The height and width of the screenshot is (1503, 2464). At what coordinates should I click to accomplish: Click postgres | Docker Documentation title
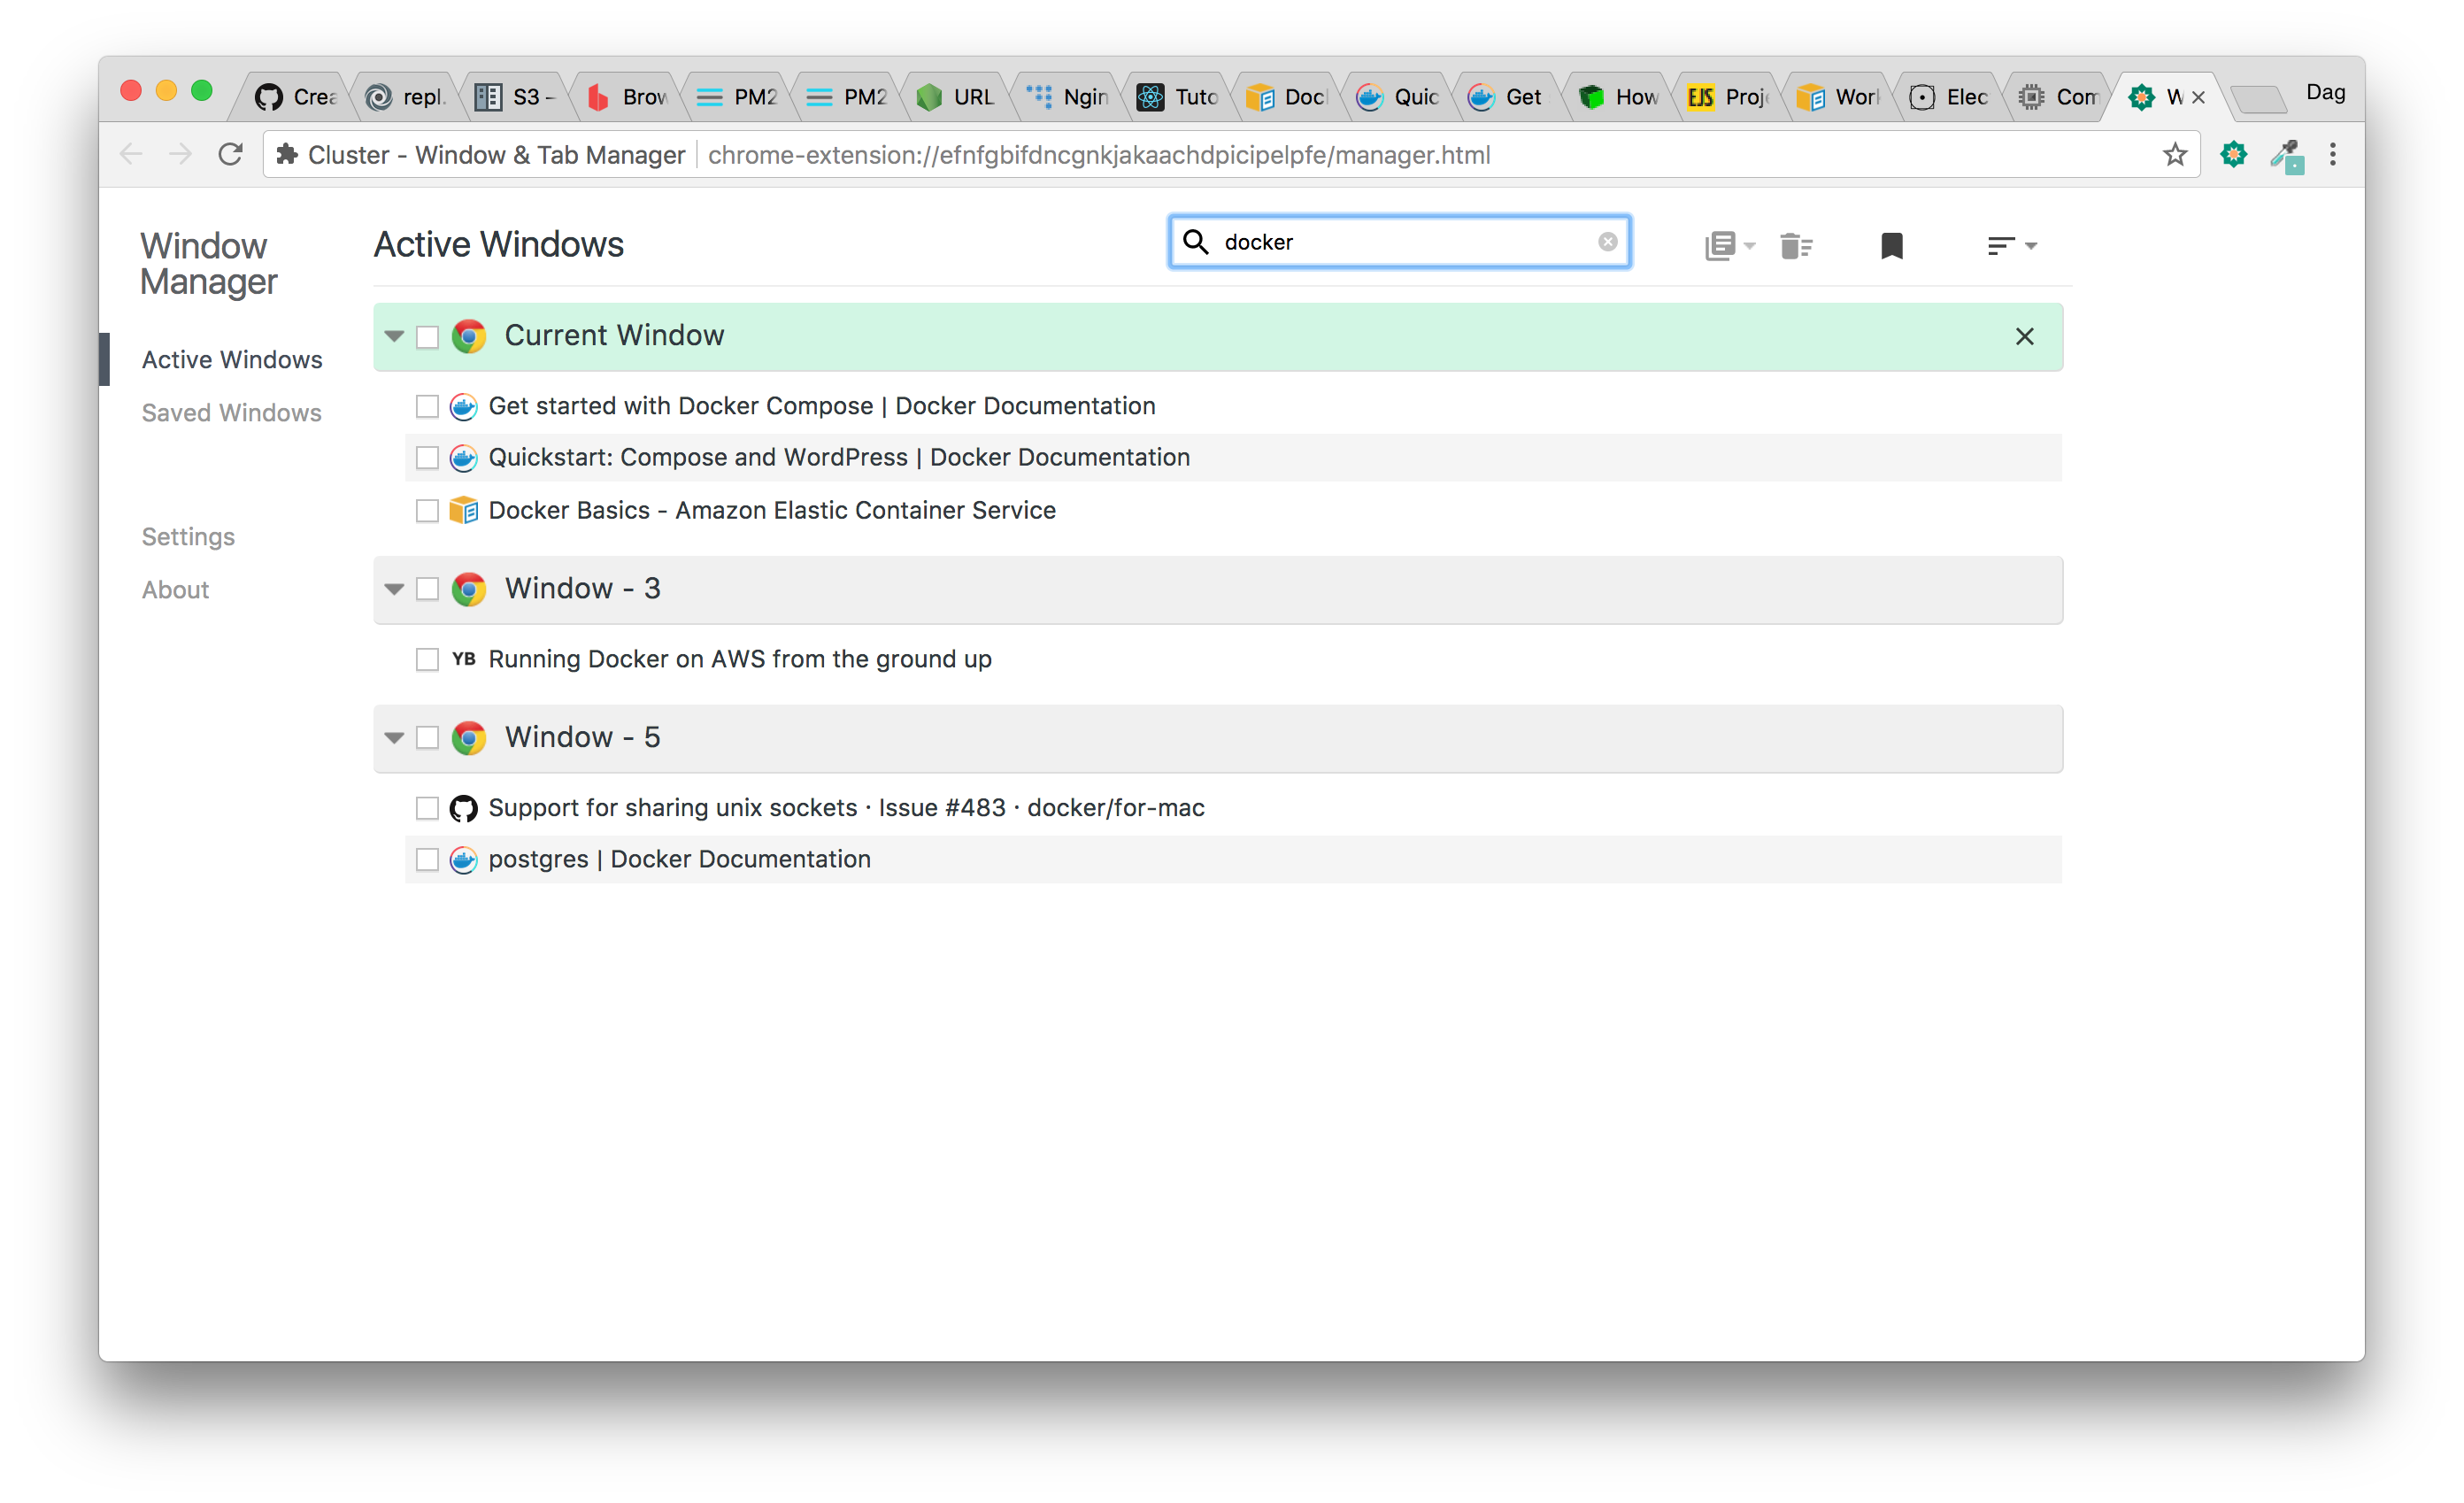(x=680, y=860)
